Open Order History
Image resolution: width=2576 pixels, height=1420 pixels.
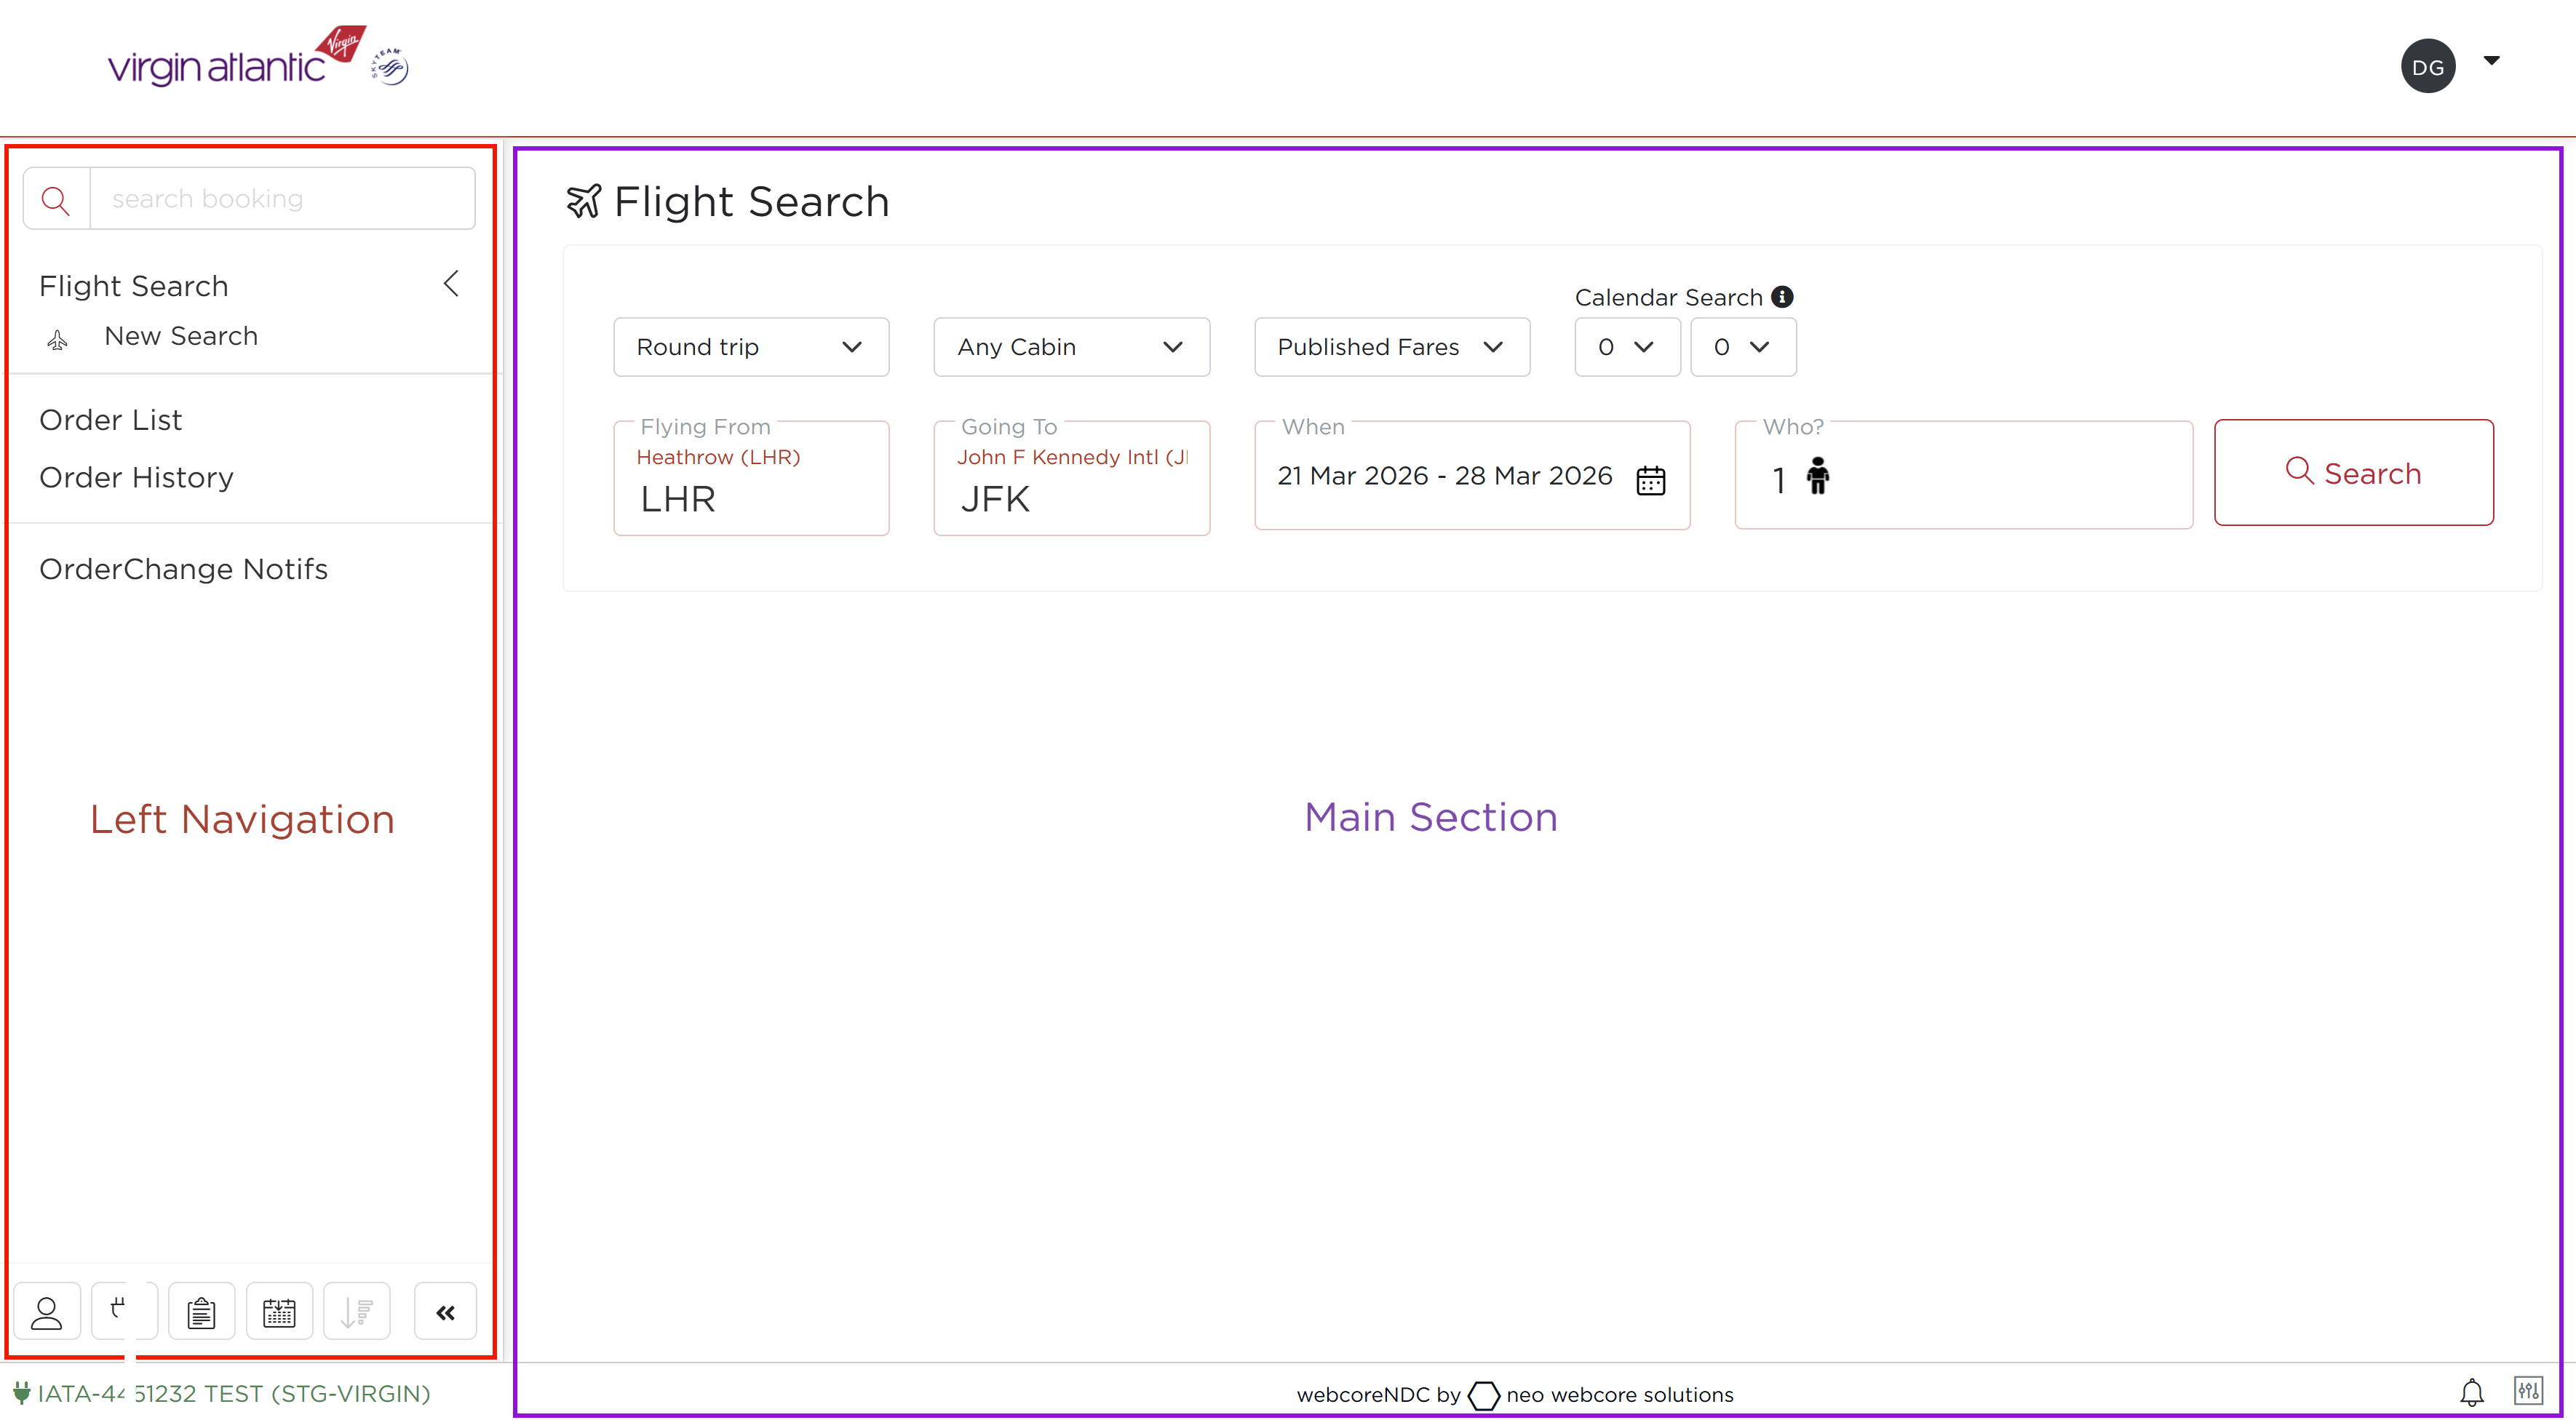point(136,478)
